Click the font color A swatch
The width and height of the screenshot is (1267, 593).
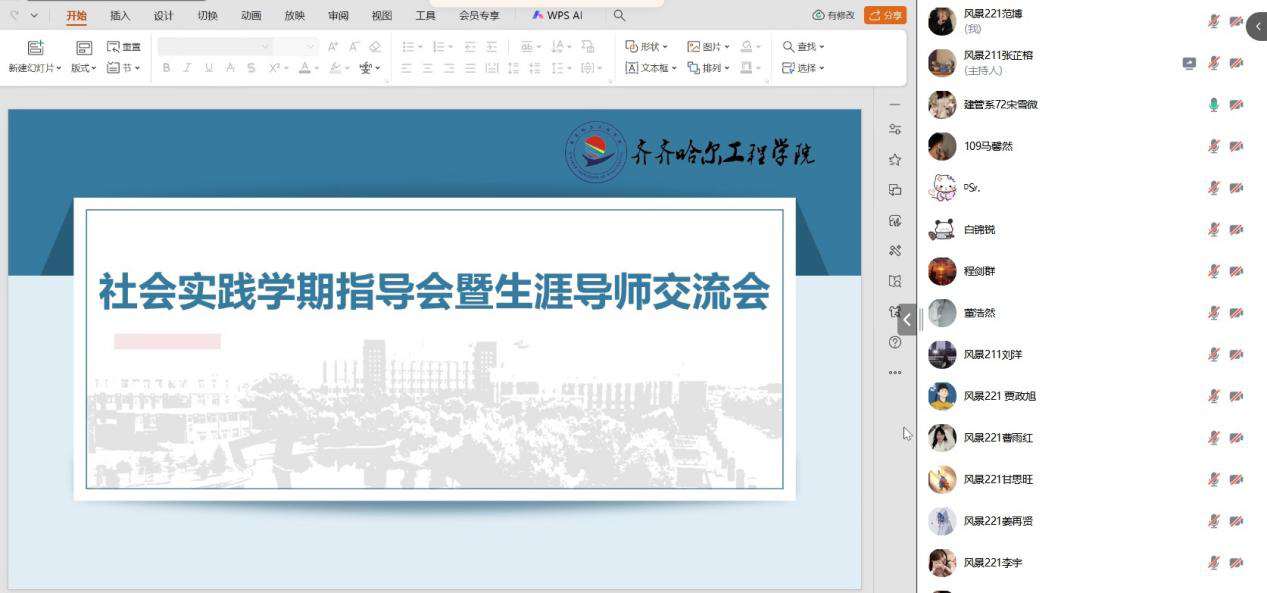[x=304, y=68]
